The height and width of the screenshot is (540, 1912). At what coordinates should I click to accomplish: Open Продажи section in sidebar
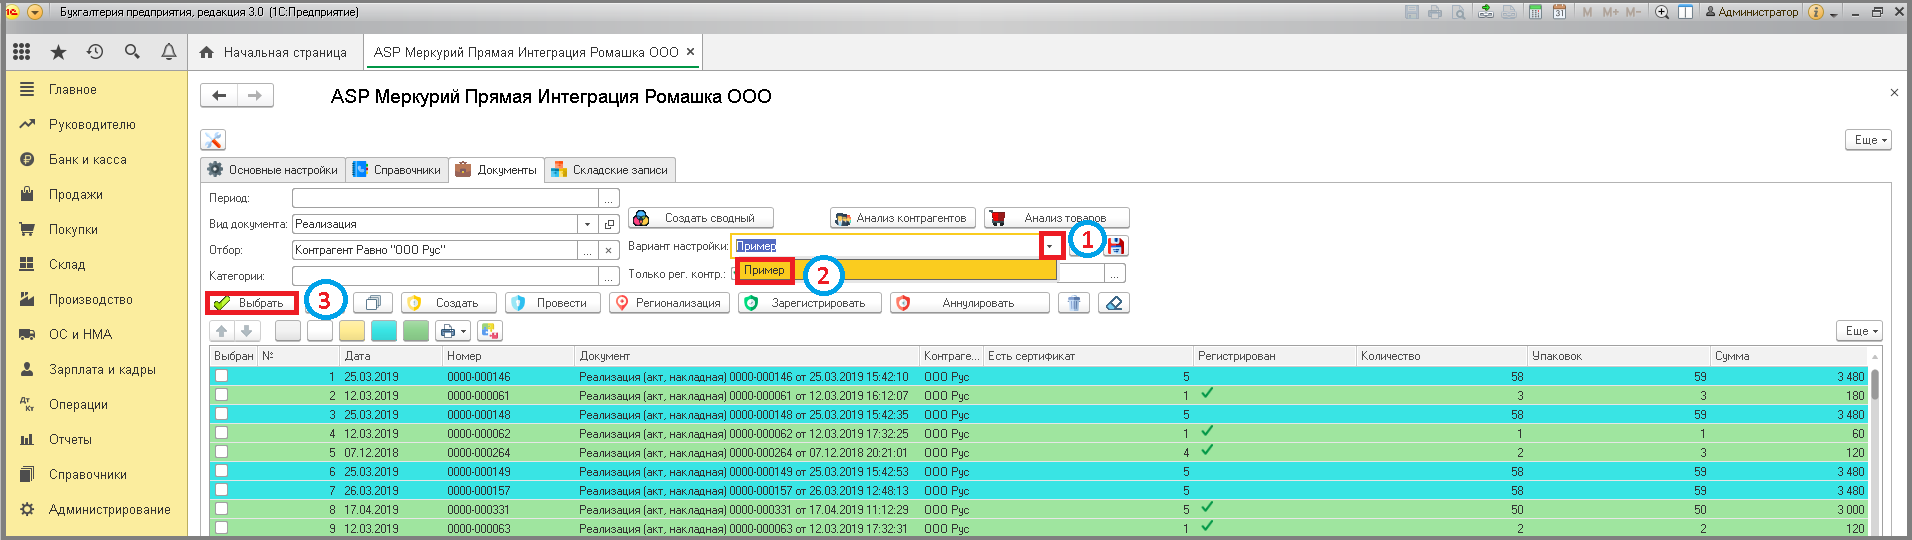pos(75,194)
